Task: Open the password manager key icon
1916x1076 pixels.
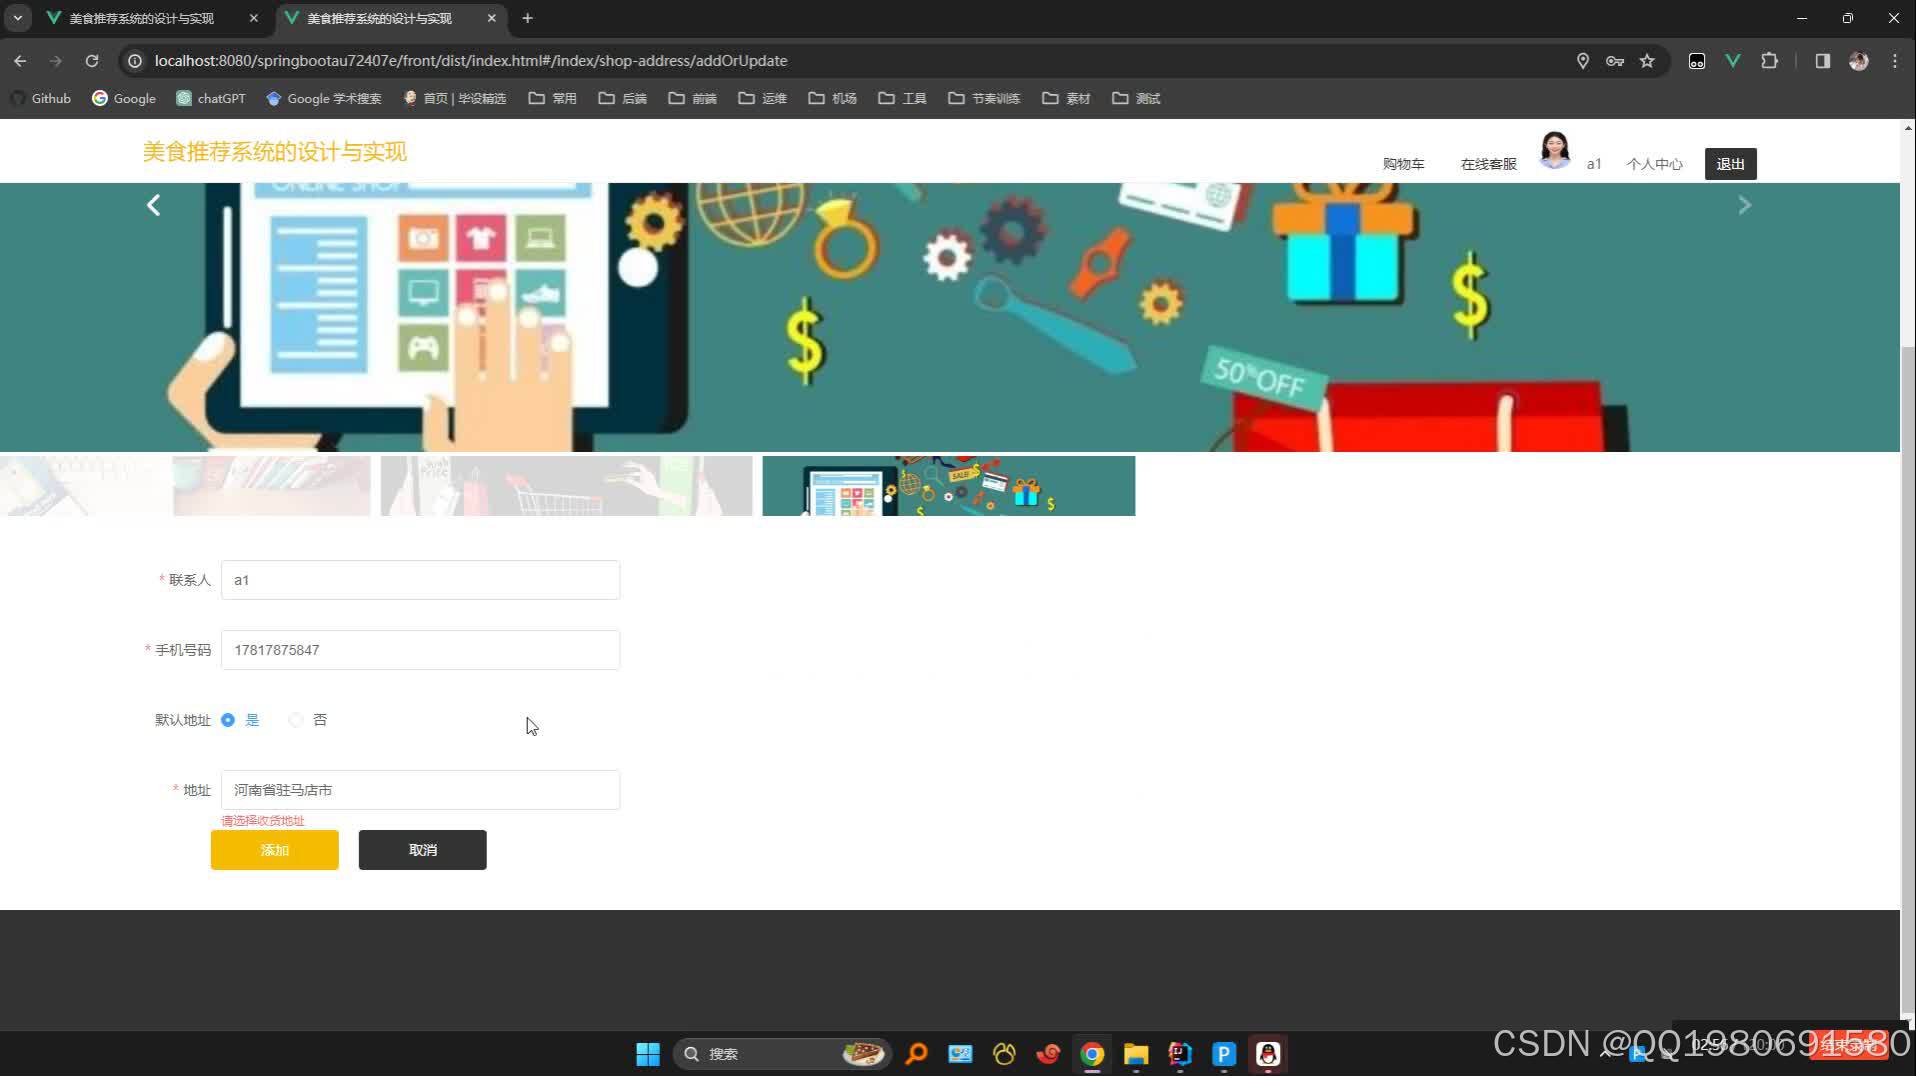Action: click(1615, 61)
